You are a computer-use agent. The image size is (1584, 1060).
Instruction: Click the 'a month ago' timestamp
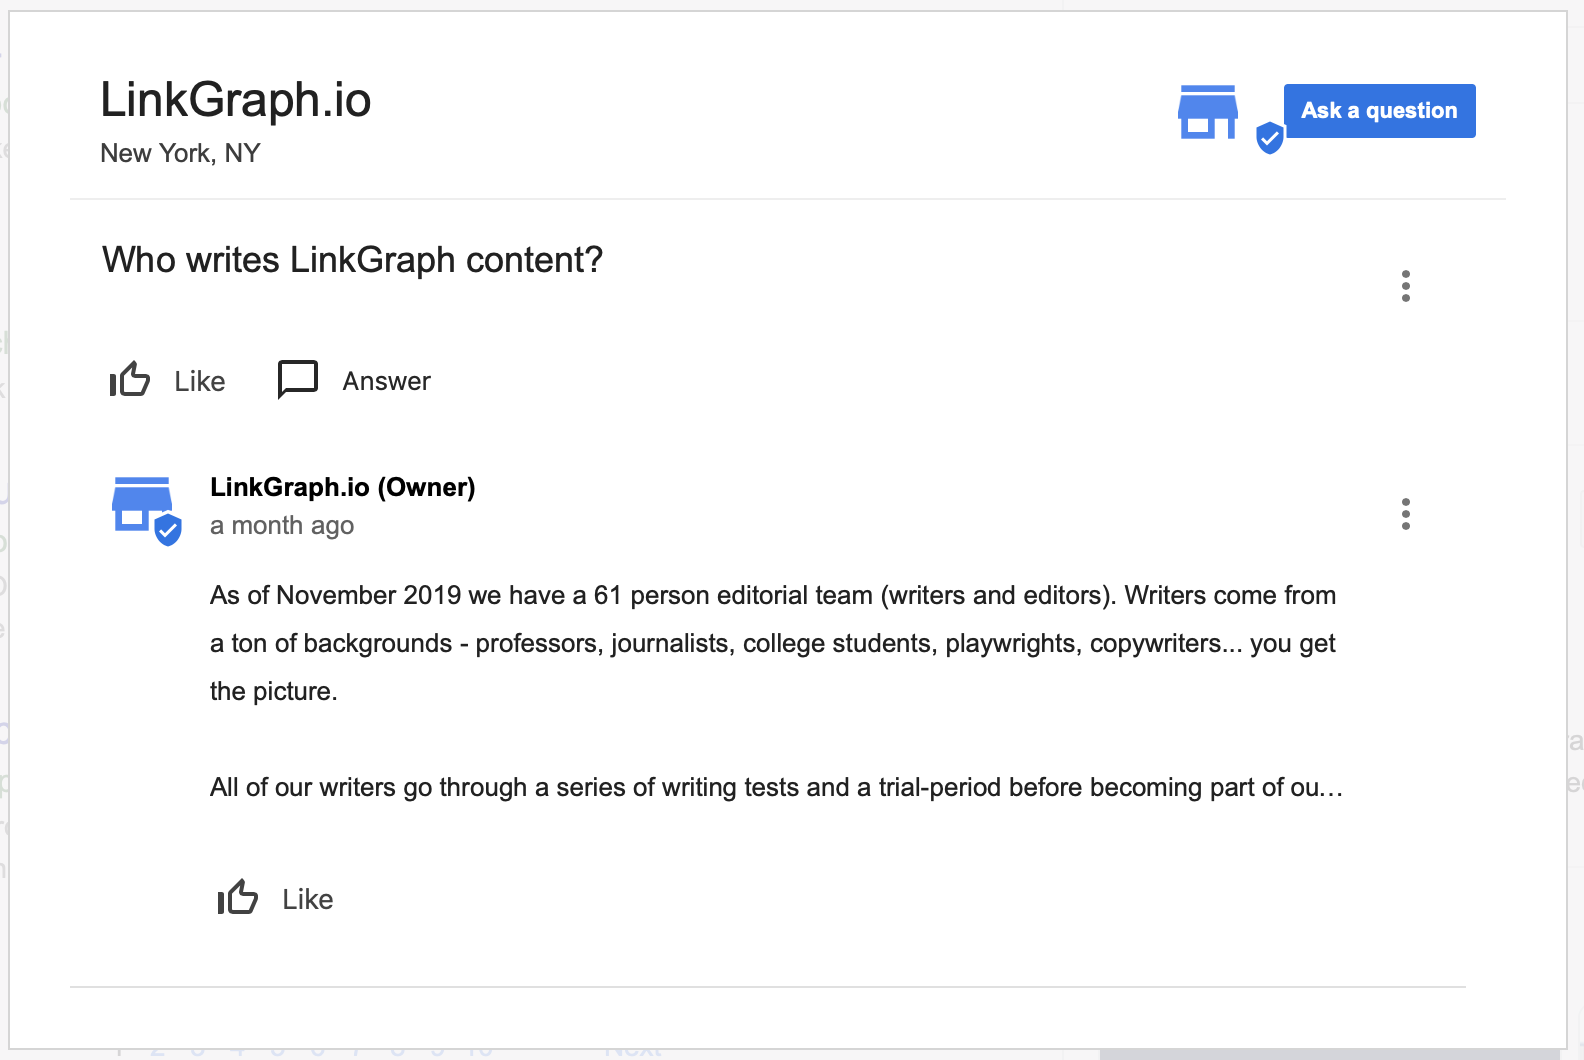282,526
